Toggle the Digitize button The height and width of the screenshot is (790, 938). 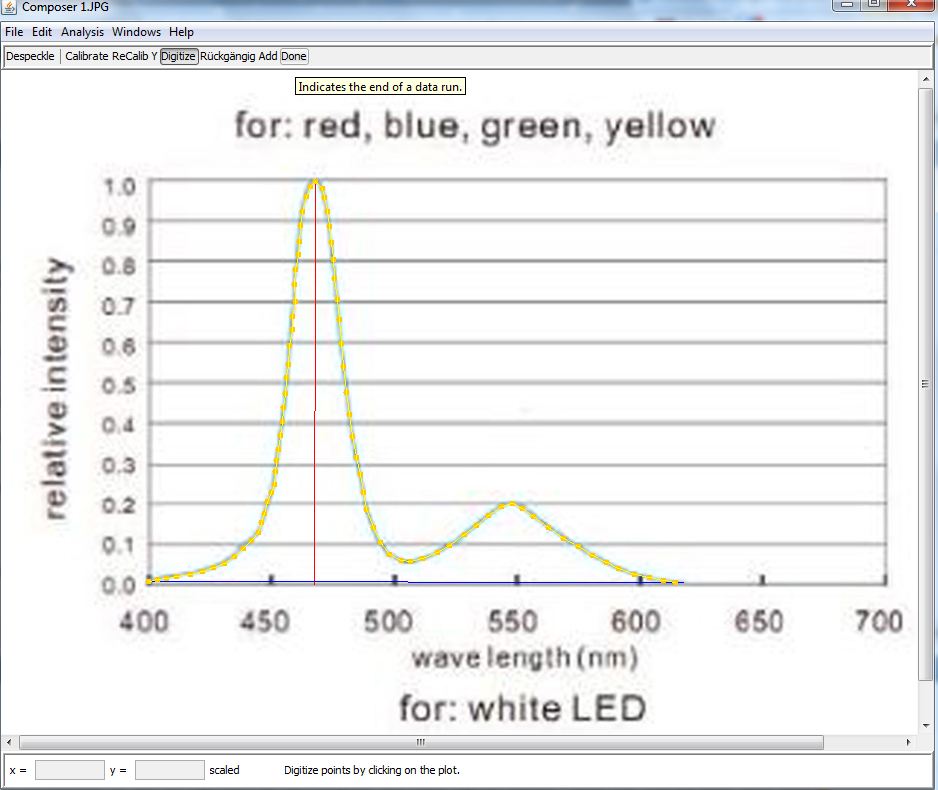[x=179, y=56]
